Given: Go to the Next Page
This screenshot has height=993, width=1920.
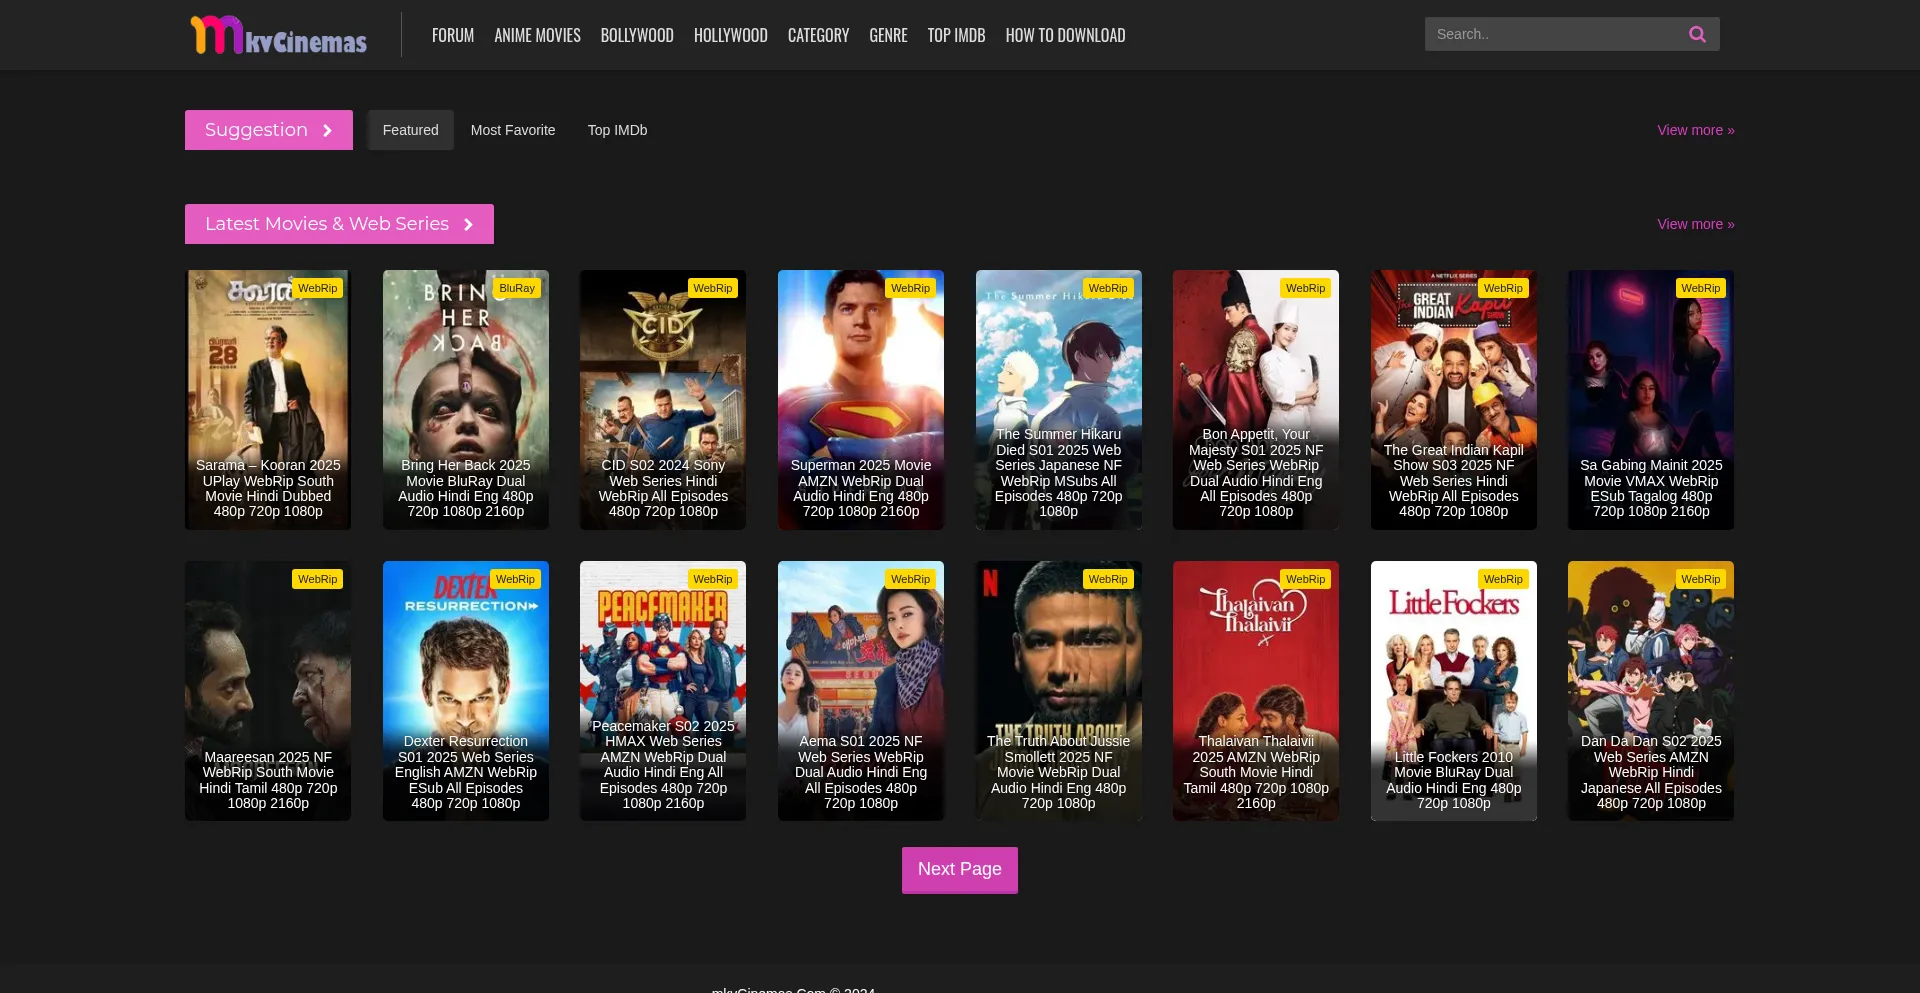Looking at the screenshot, I should [960, 870].
